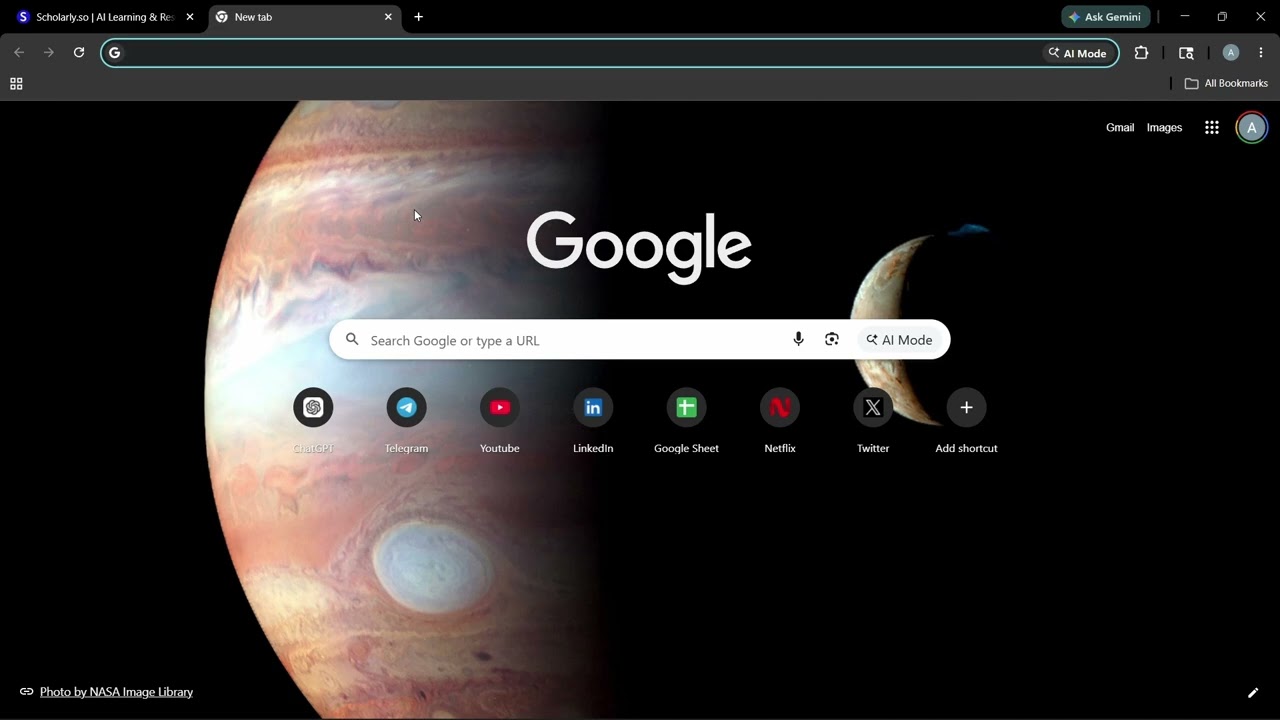Open Chrome profile avatar in toolbar
This screenshot has width=1280, height=720.
[1231, 53]
